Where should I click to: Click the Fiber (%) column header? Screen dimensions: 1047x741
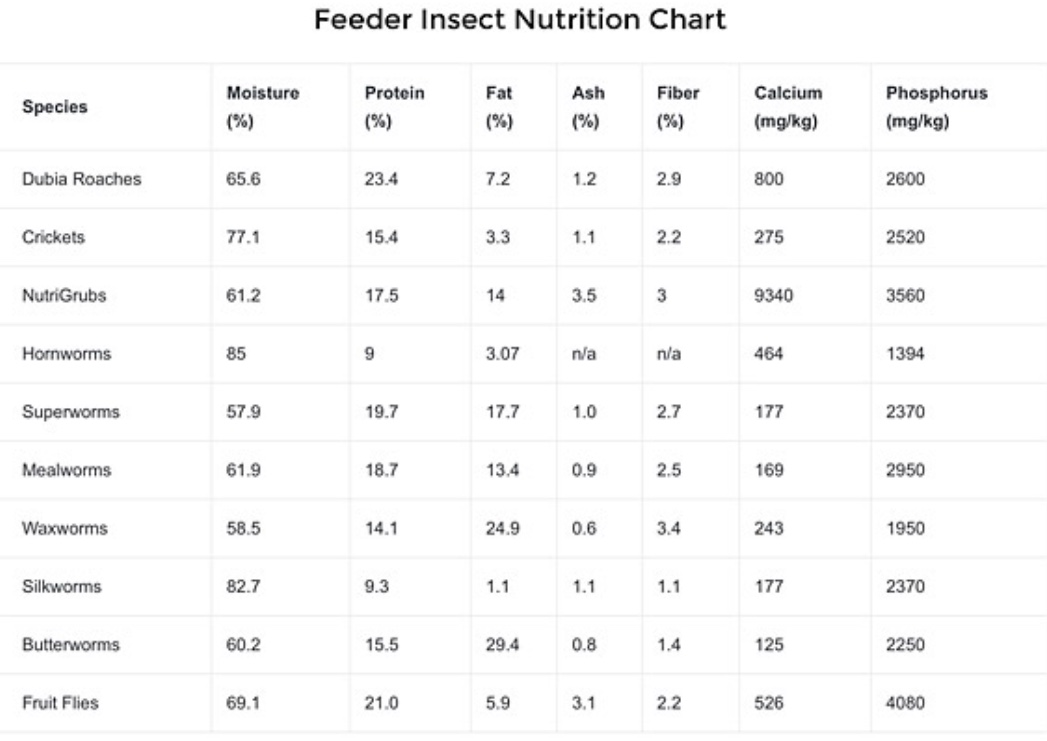[x=677, y=109]
